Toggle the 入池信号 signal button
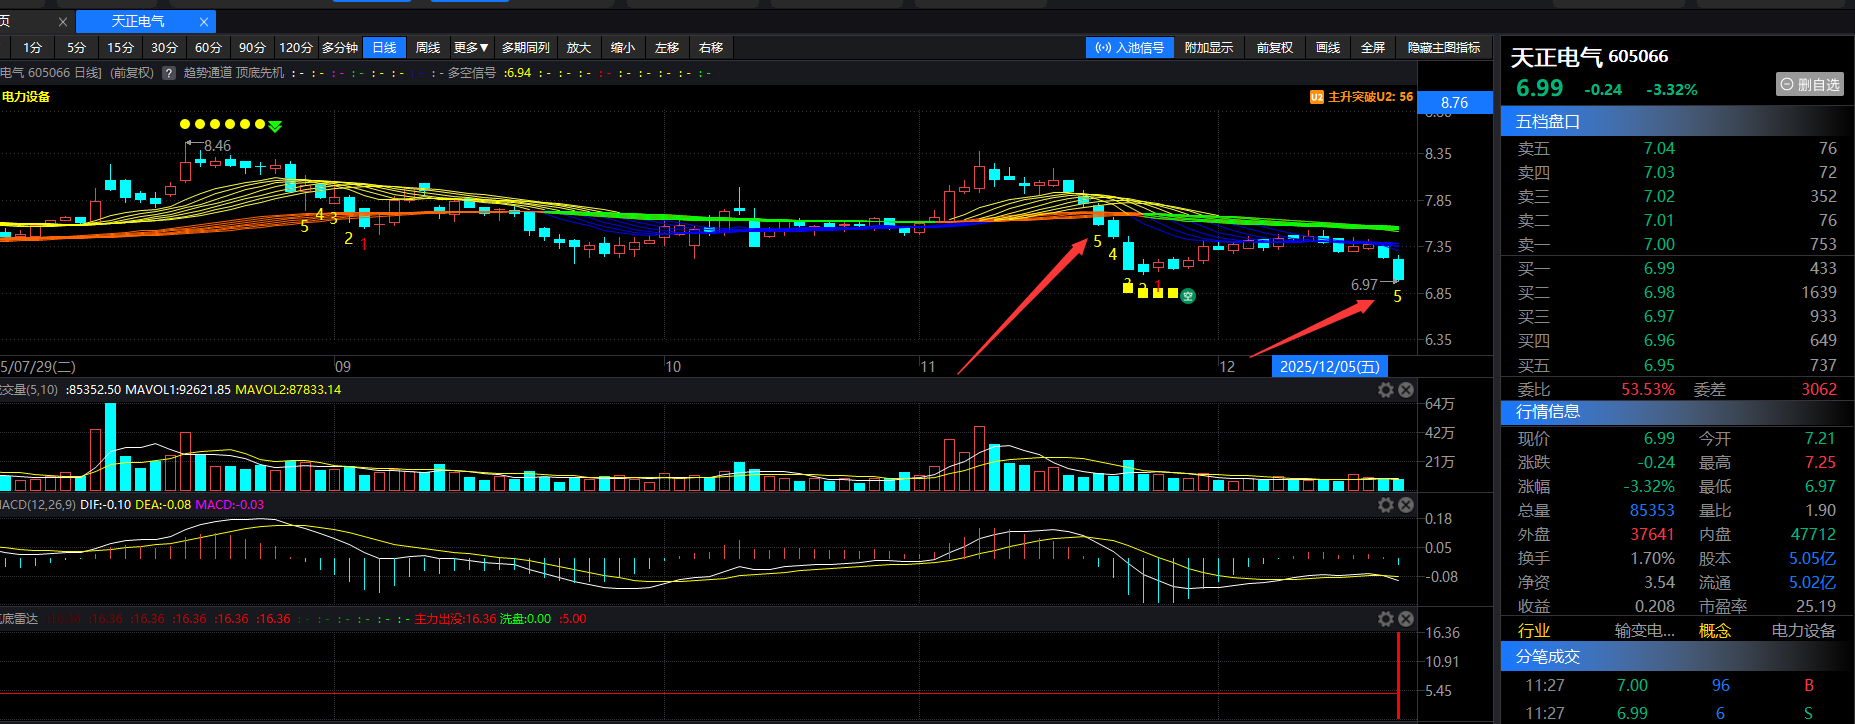Image resolution: width=1855 pixels, height=724 pixels. click(x=1130, y=47)
